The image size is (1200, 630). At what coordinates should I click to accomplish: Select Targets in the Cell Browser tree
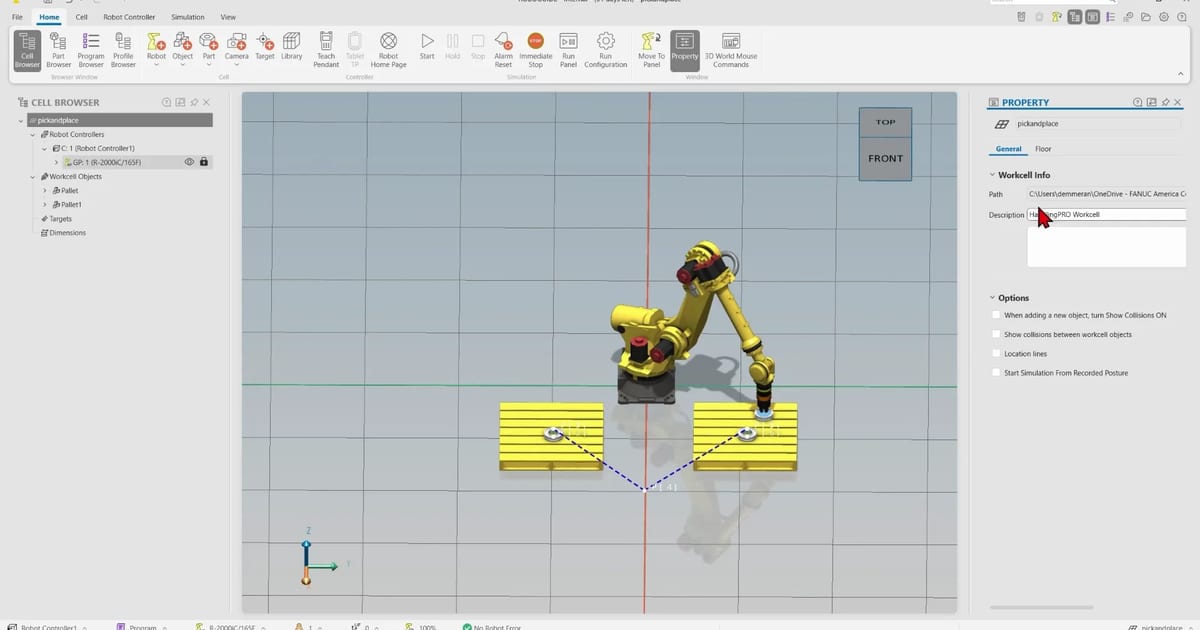60,218
